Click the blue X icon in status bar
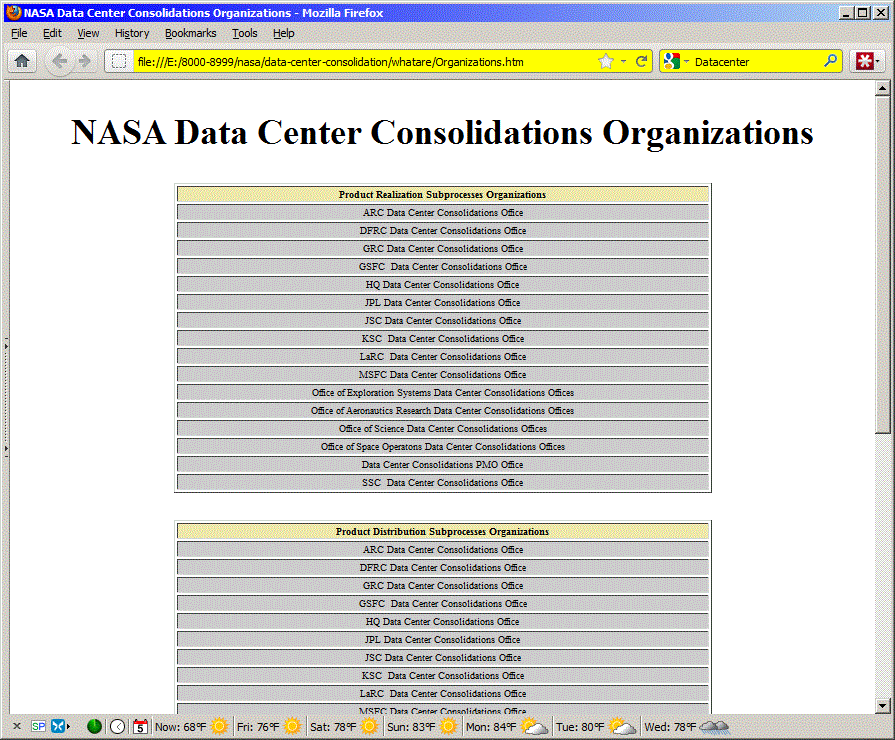 tap(58, 726)
